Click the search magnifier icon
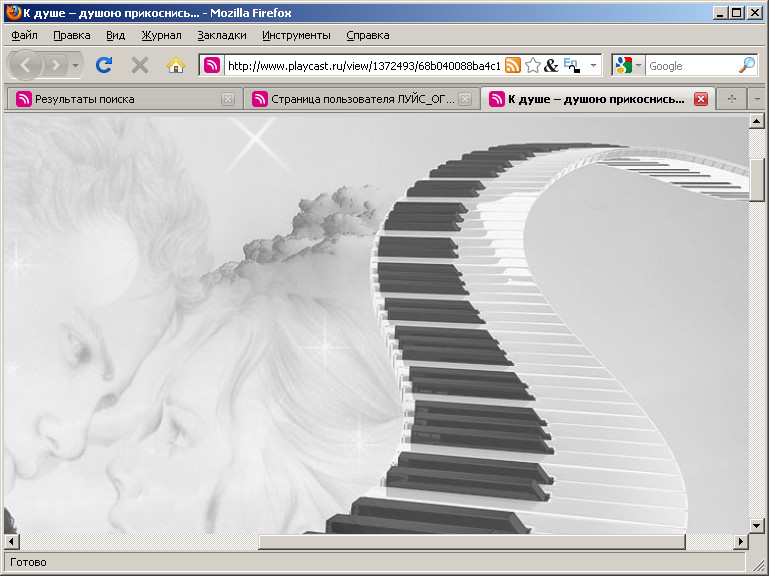769x576 pixels. pos(746,65)
